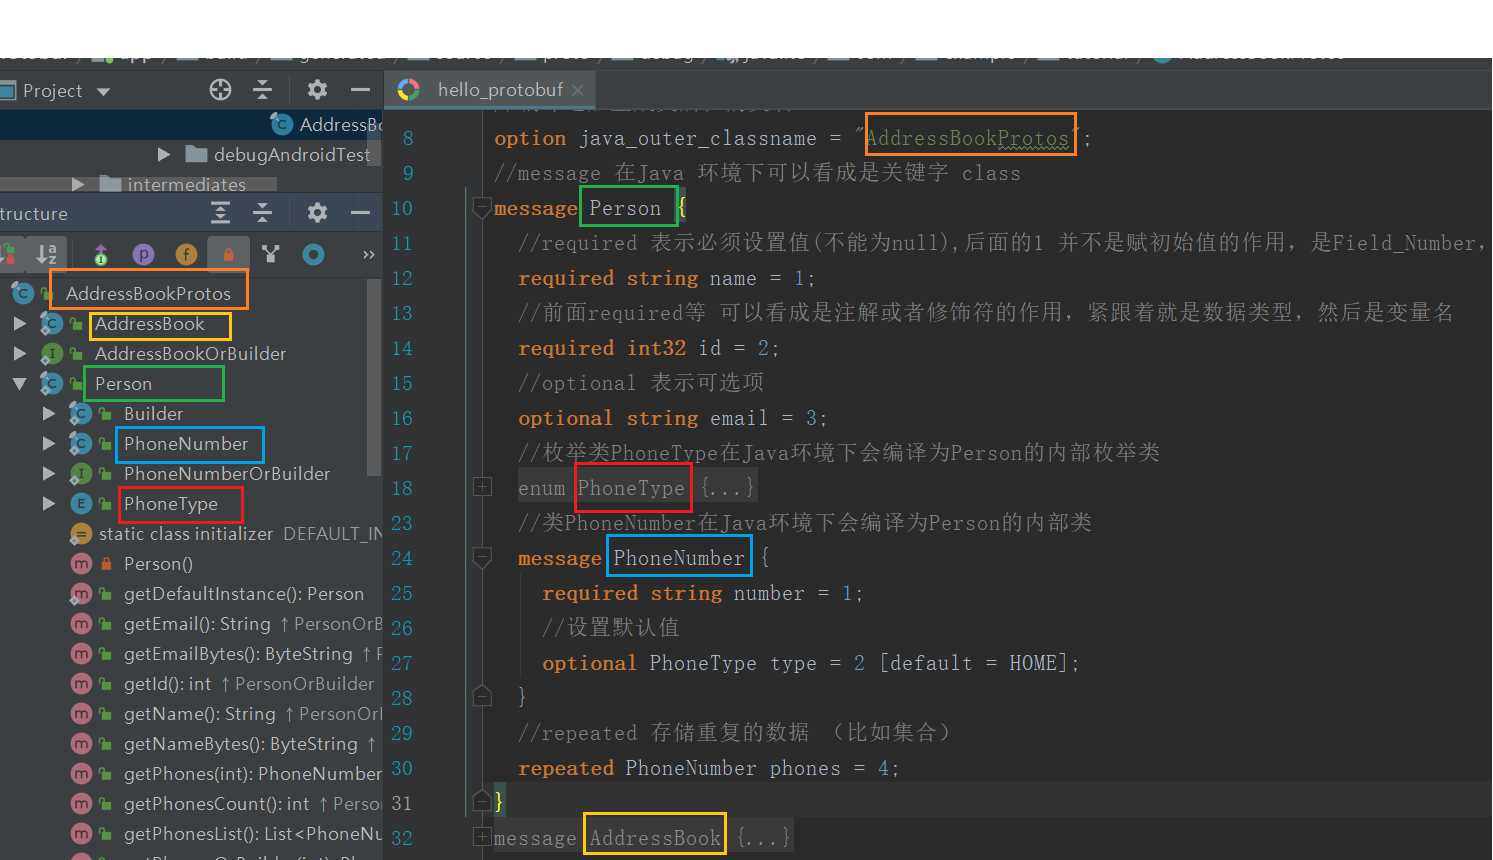The height and width of the screenshot is (860, 1493).
Task: Expand all nodes in Structure panel
Action: (x=220, y=212)
